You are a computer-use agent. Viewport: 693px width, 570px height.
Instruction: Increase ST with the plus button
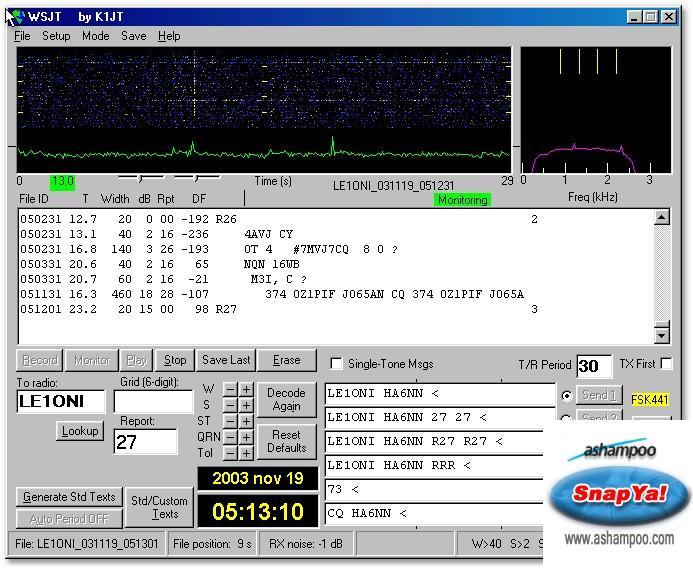coord(246,421)
